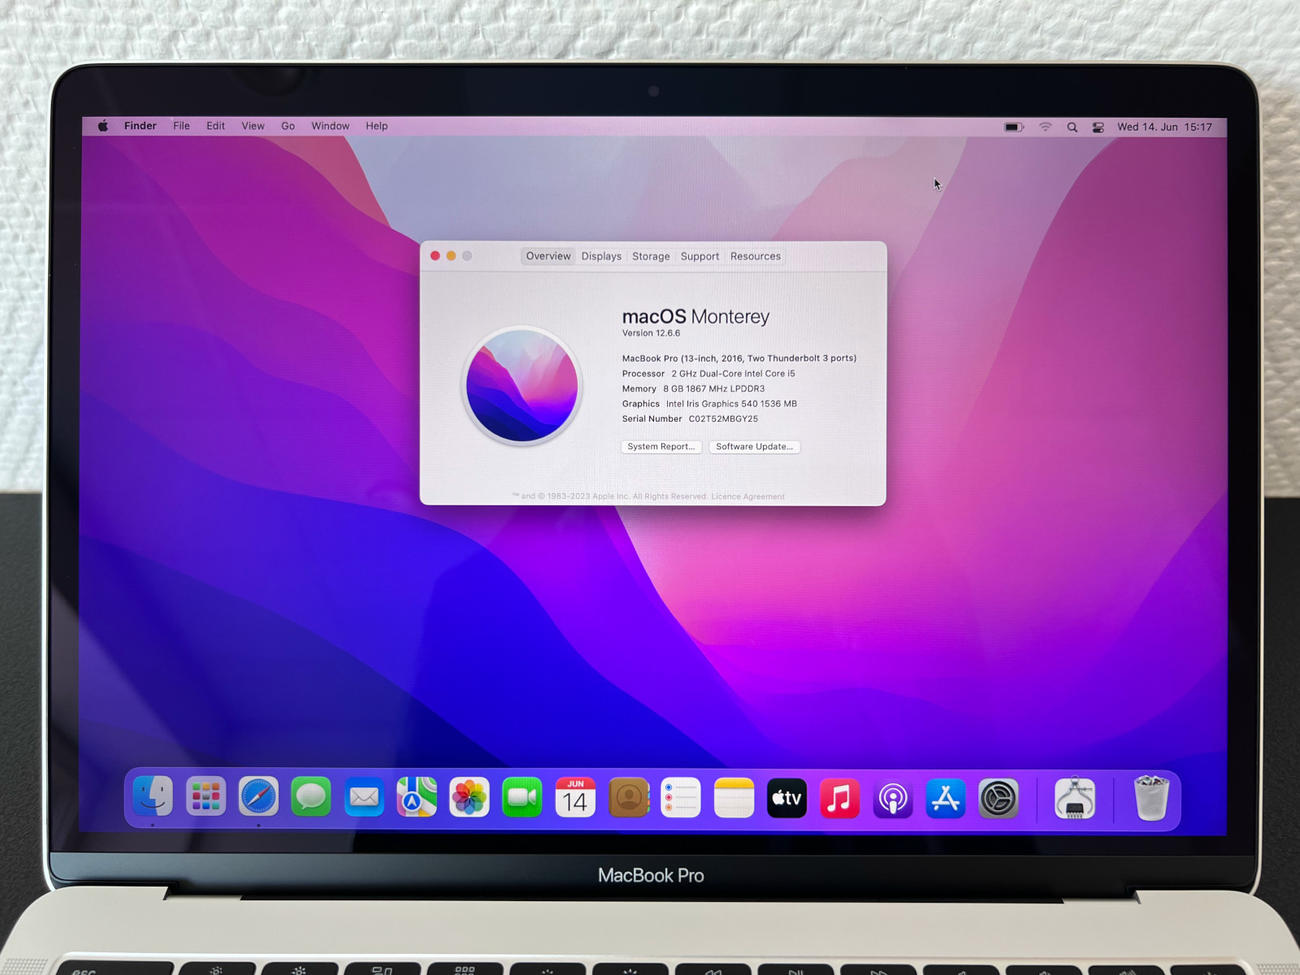Open the View menu
This screenshot has width=1300, height=975.
253,126
